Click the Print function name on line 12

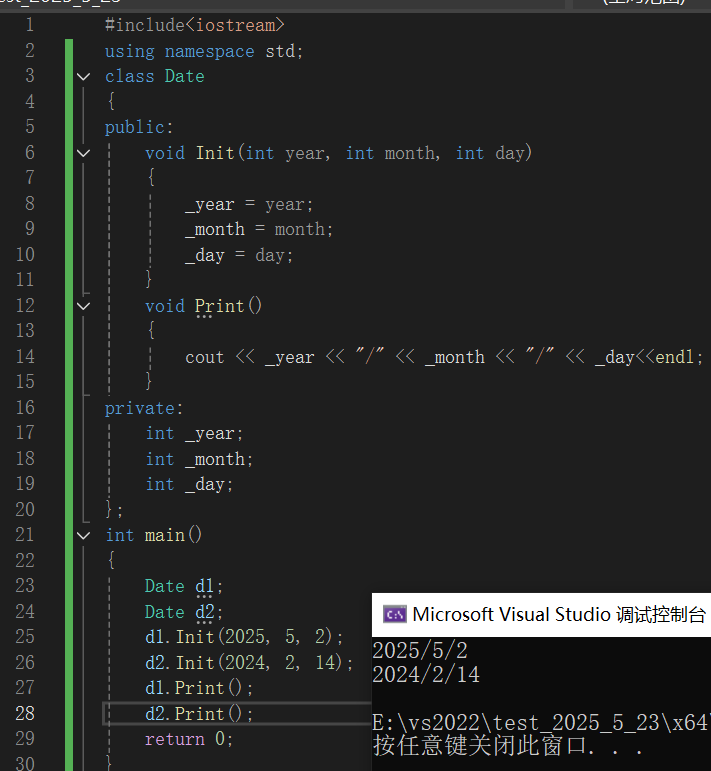219,306
